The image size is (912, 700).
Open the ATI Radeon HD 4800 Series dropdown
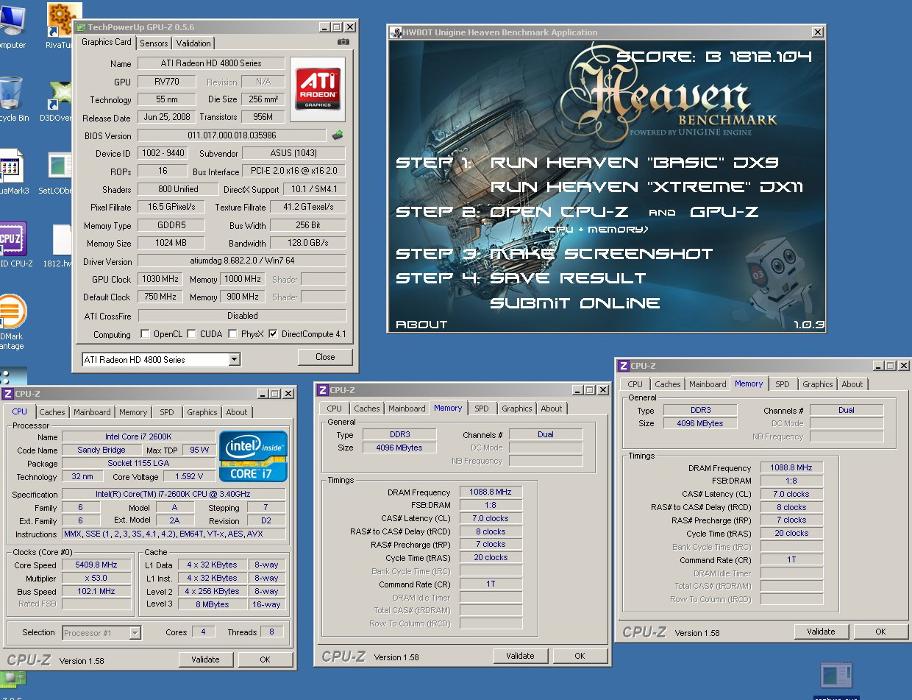click(x=234, y=360)
